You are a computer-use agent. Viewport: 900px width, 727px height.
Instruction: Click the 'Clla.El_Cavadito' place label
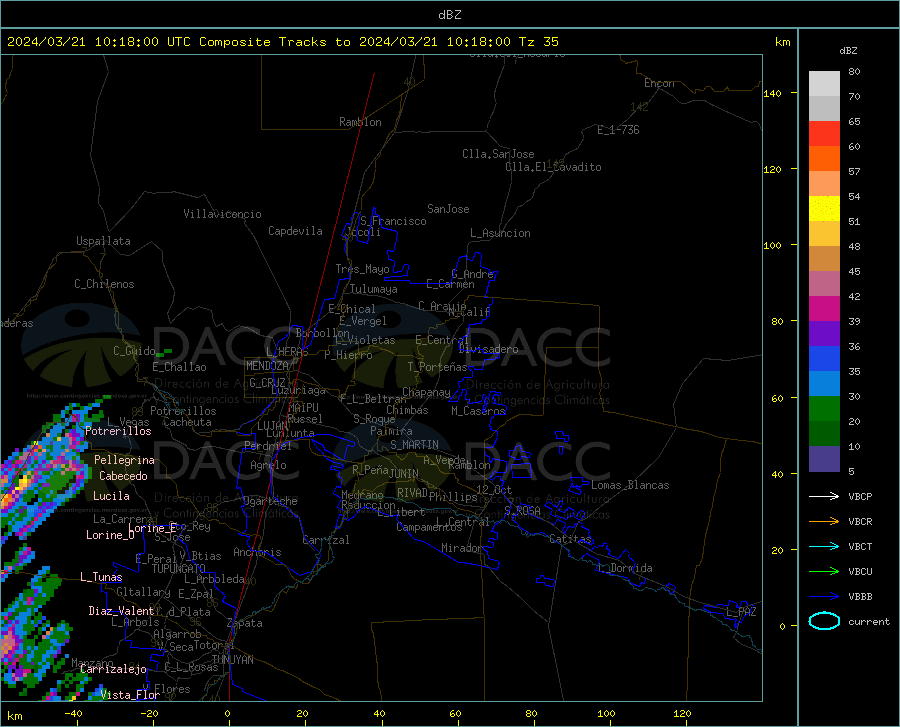[553, 168]
